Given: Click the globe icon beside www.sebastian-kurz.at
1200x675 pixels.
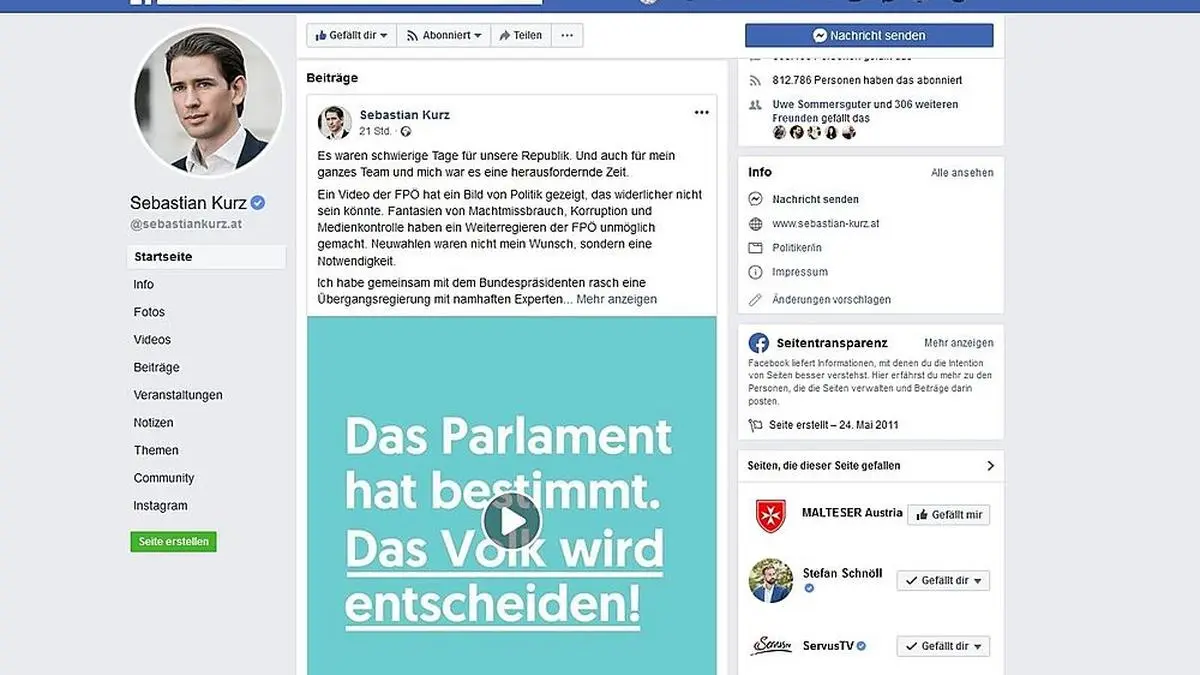Looking at the screenshot, I should point(755,224).
